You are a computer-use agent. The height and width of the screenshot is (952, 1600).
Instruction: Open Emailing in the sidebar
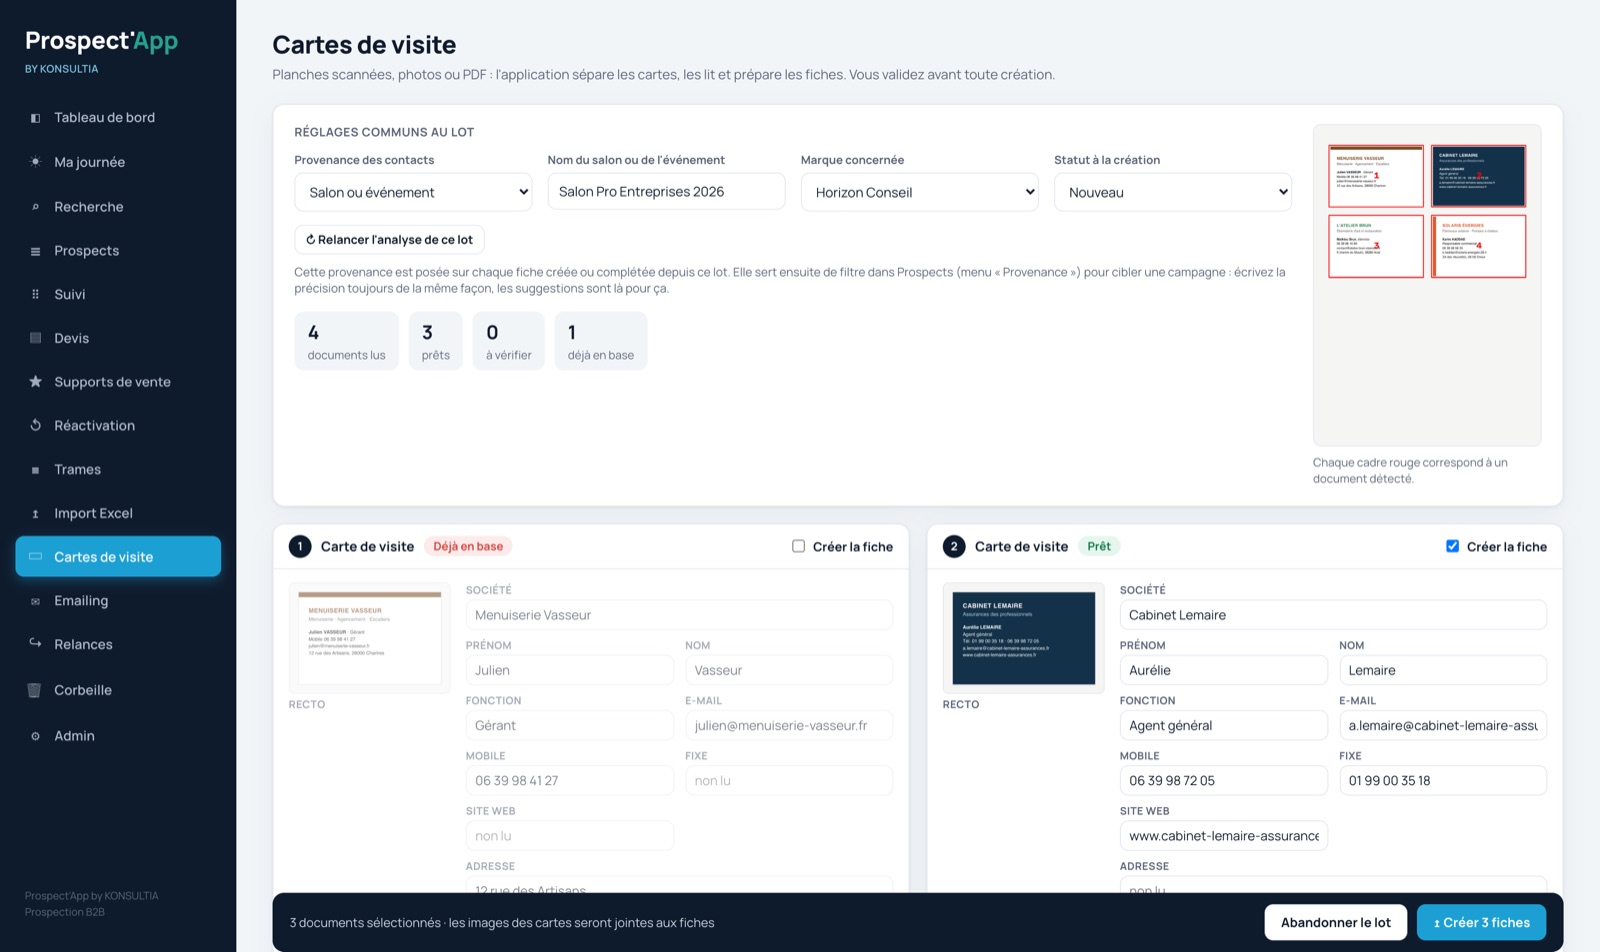(x=118, y=601)
